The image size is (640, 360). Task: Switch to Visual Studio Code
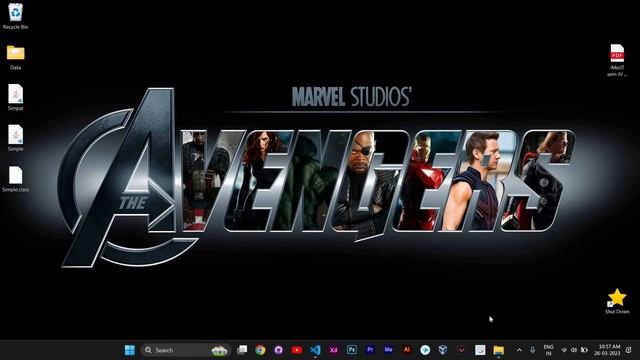pyautogui.click(x=315, y=350)
